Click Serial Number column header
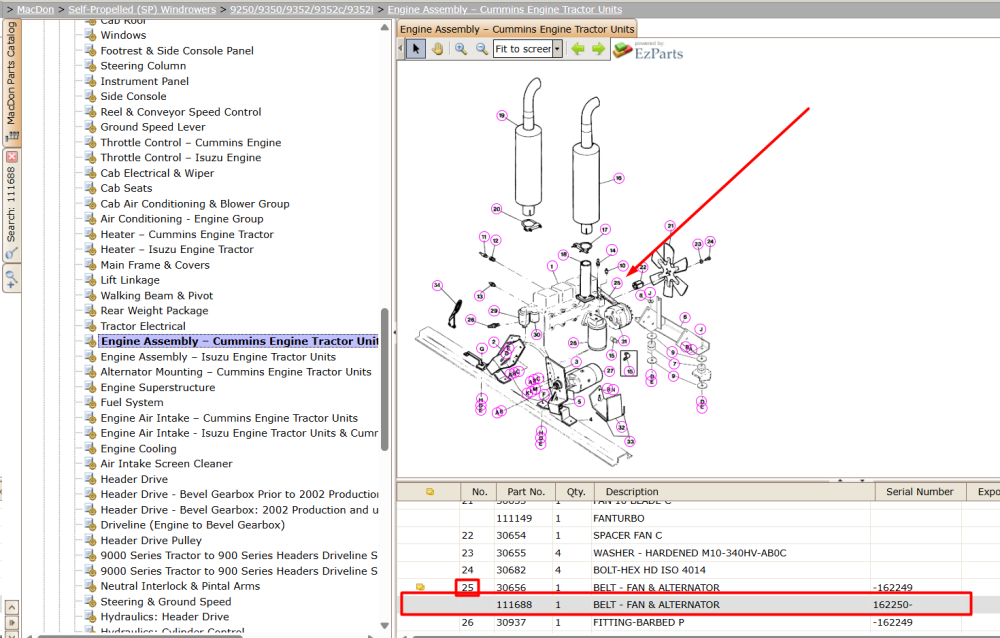The height and width of the screenshot is (638, 1000). (920, 492)
